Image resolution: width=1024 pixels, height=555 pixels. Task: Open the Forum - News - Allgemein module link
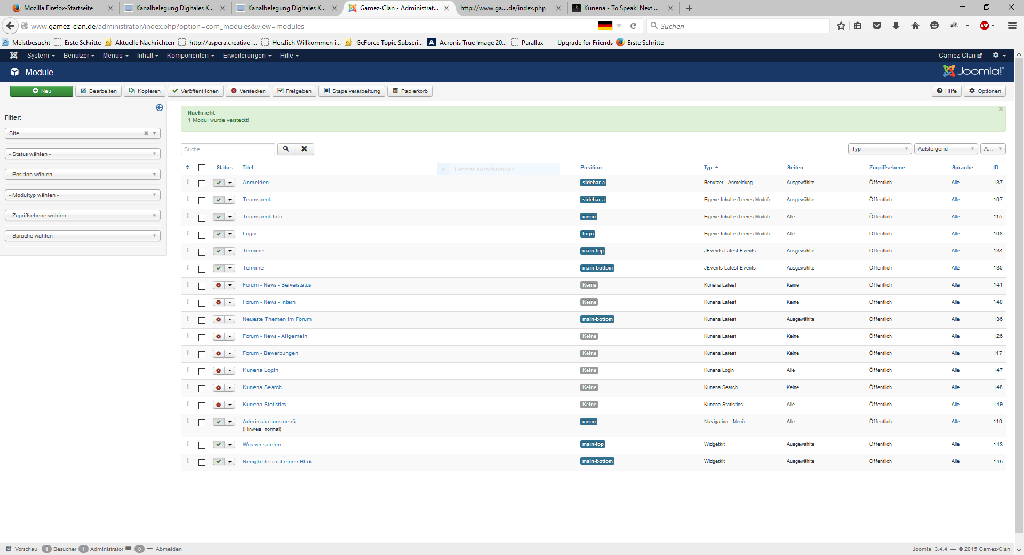(274, 336)
